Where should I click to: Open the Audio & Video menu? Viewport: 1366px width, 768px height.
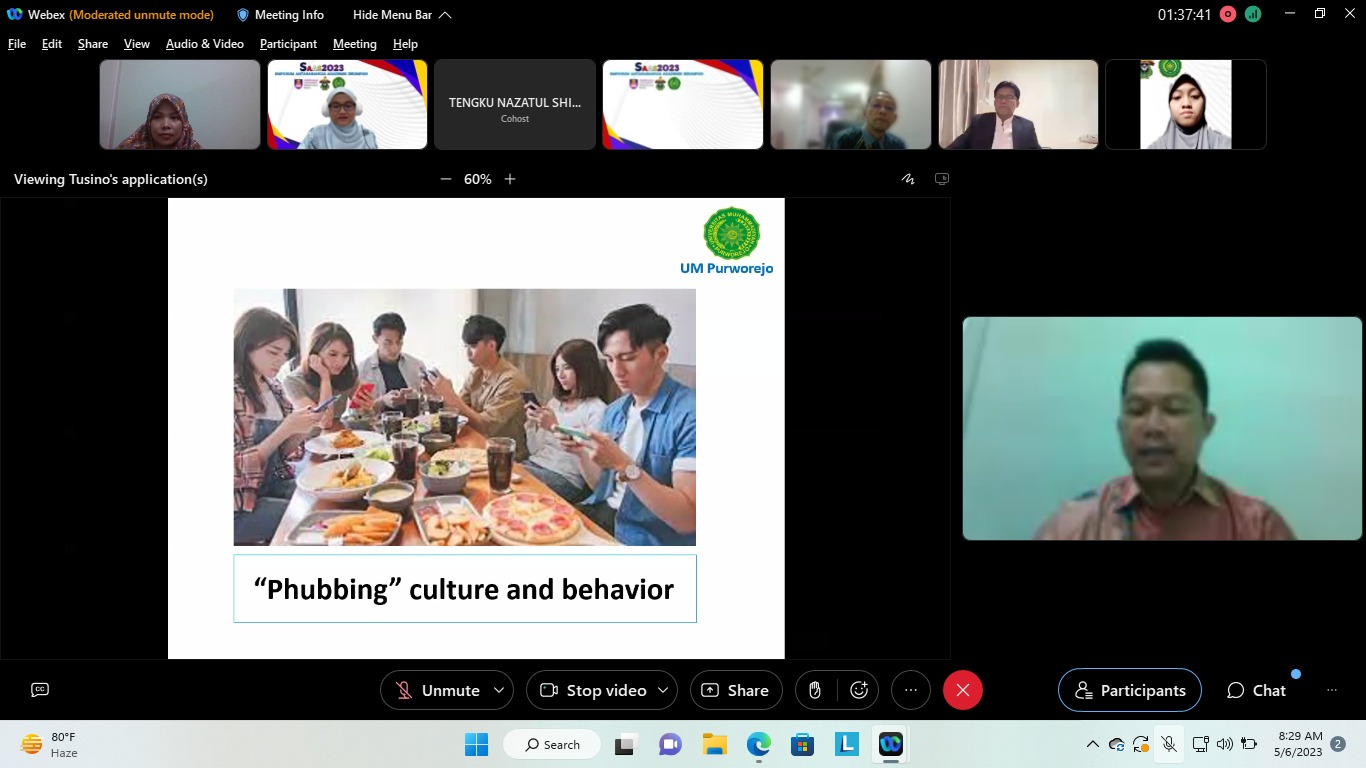click(205, 44)
